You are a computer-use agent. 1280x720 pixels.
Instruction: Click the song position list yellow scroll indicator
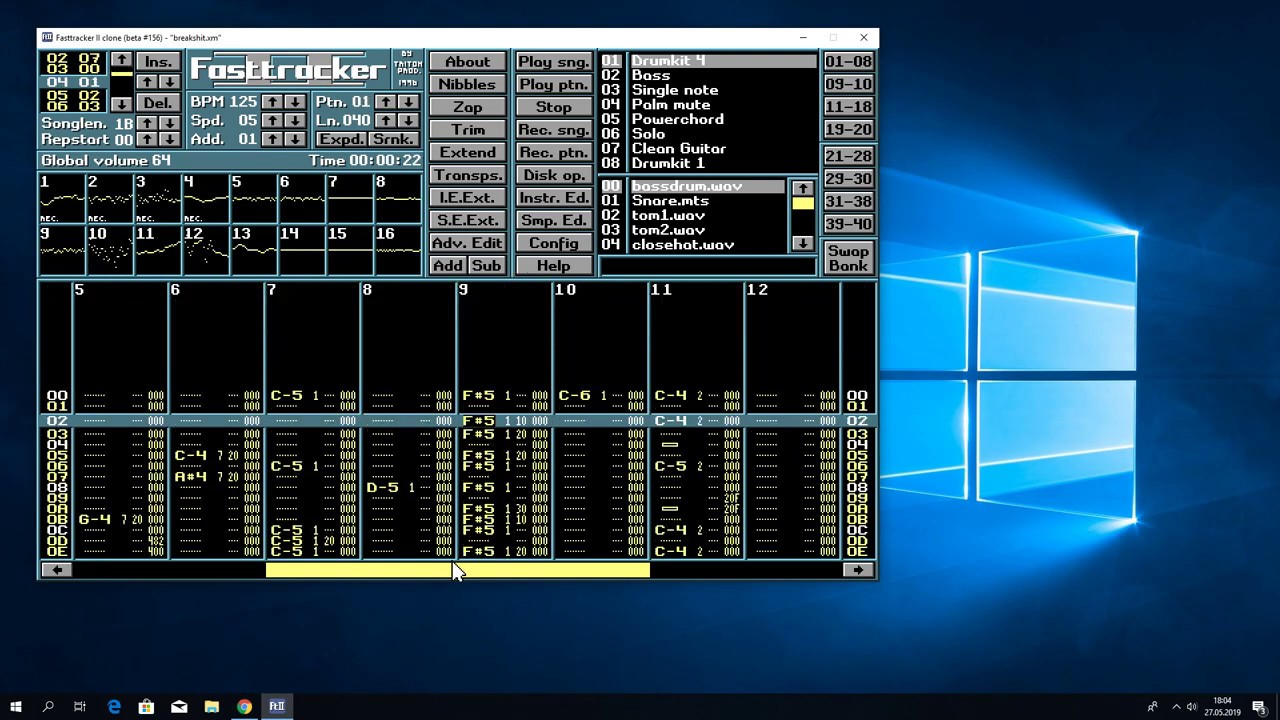pos(121,75)
